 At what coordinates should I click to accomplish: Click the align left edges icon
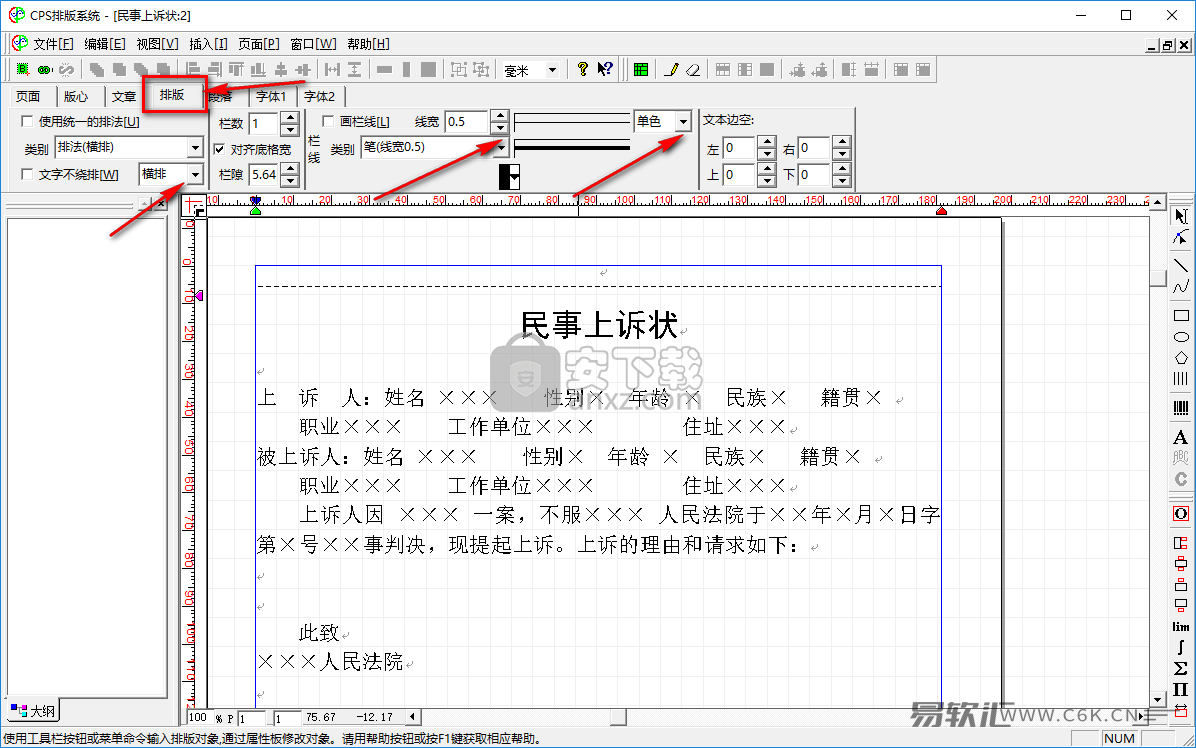pyautogui.click(x=193, y=70)
